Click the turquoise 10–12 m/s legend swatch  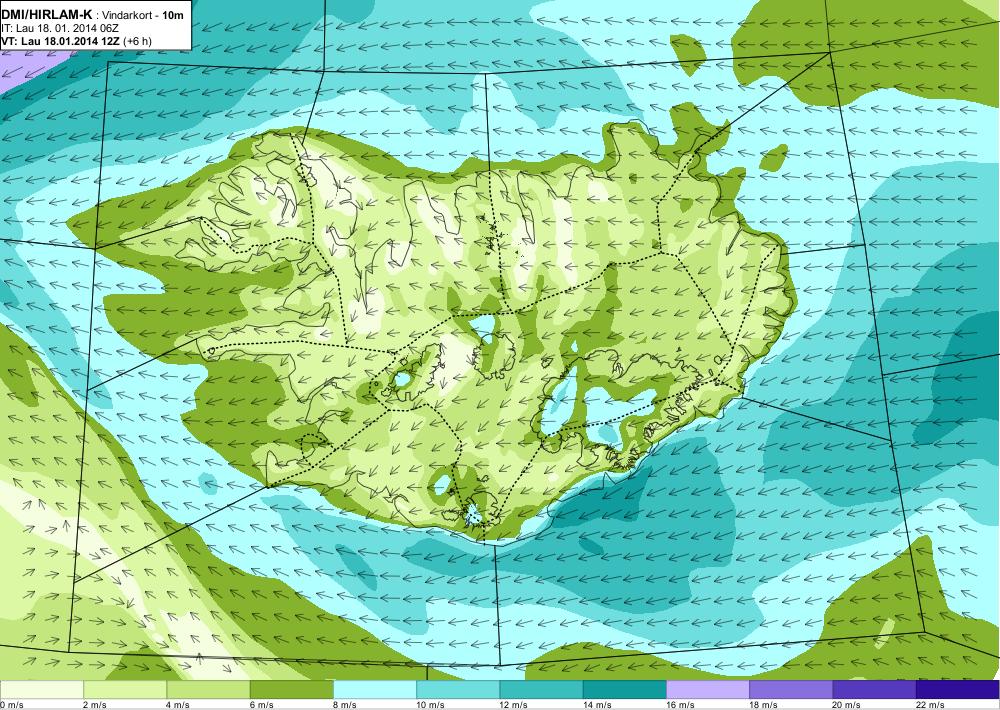(458, 690)
